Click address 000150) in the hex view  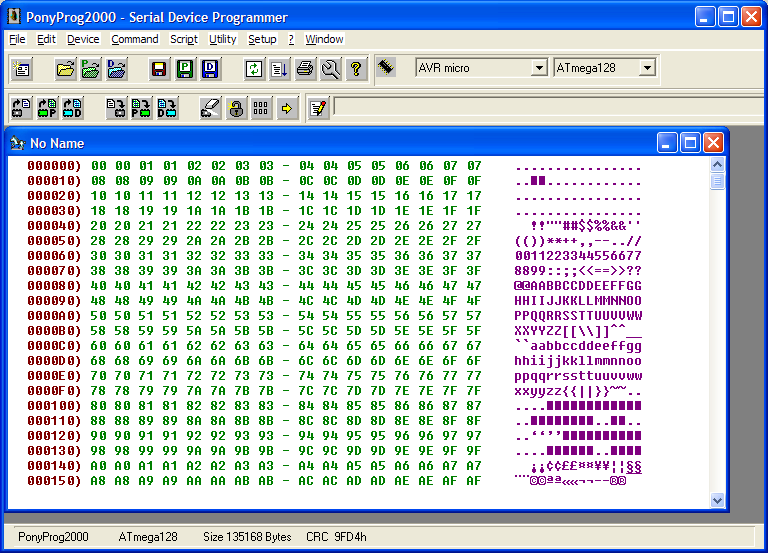coord(54,481)
